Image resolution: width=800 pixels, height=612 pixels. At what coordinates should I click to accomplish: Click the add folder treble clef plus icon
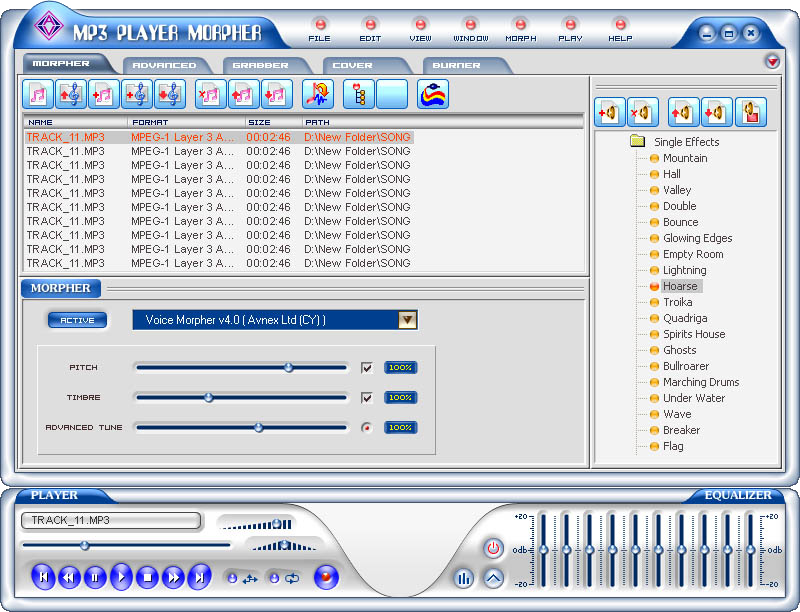coord(137,94)
